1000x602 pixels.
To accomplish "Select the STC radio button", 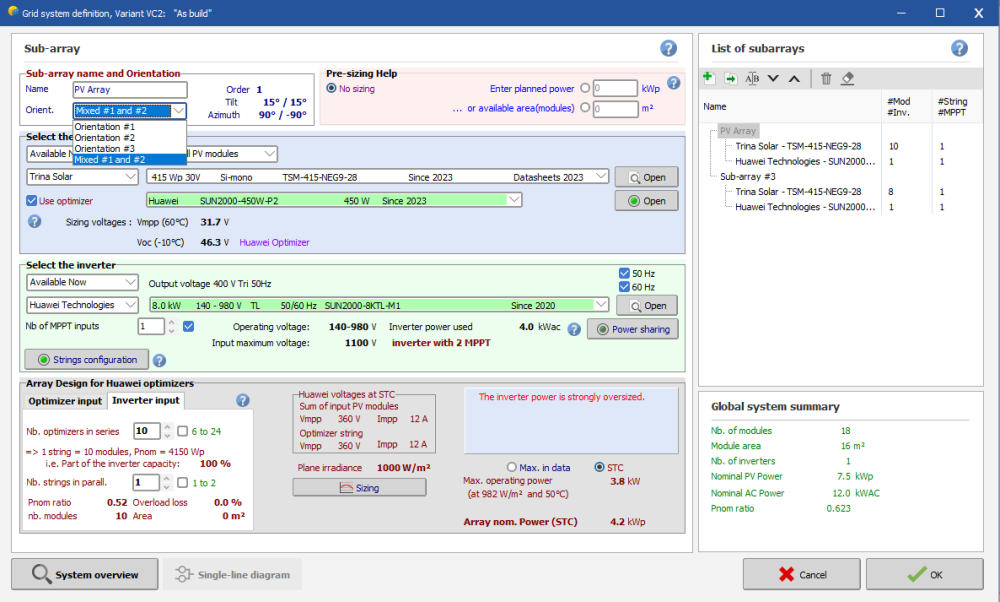I will [x=600, y=467].
